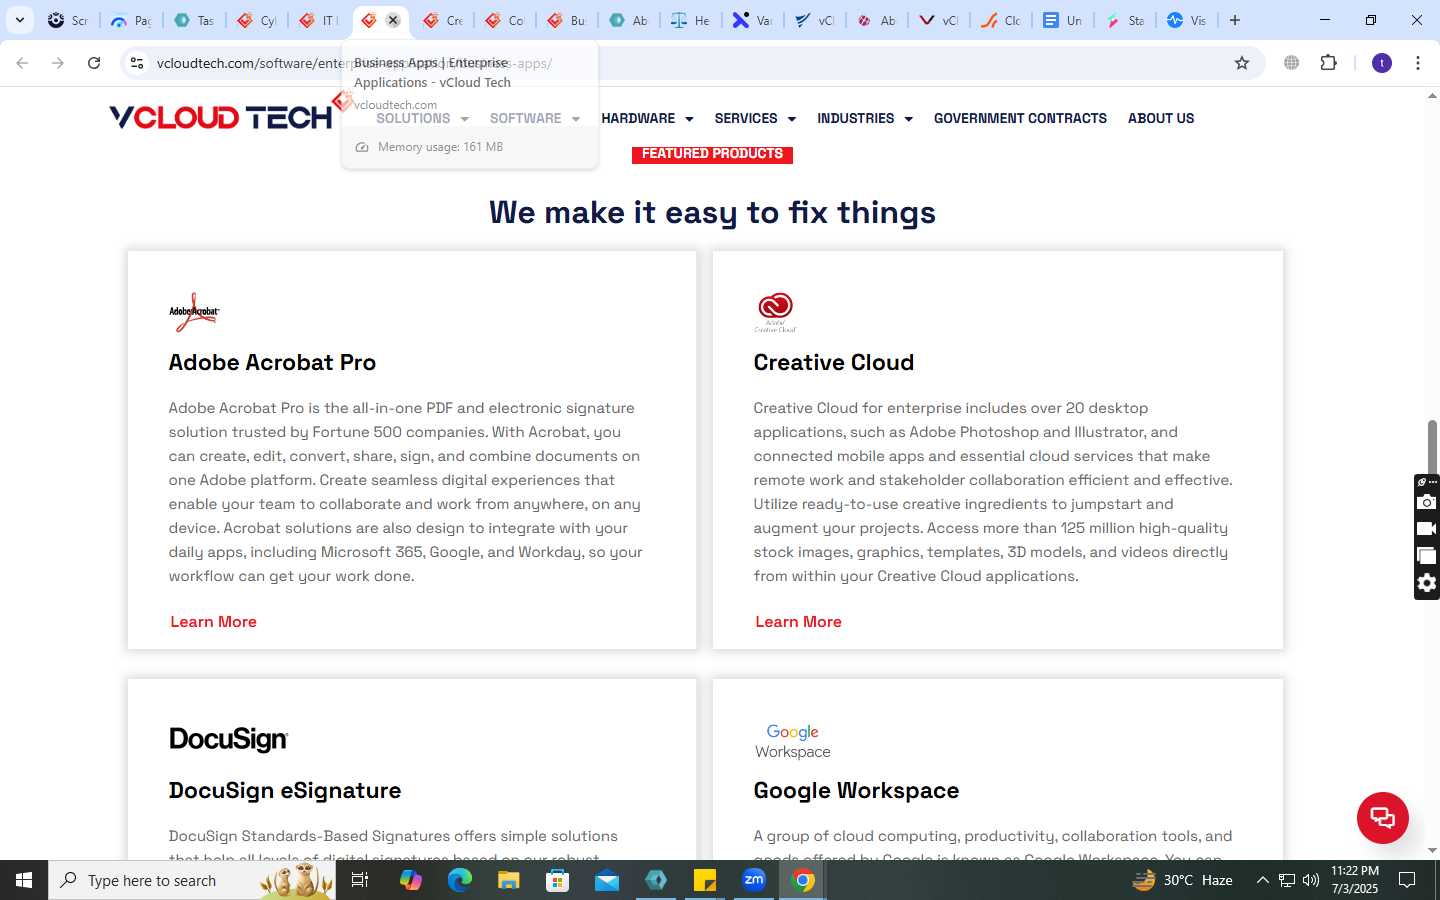Switch to the 'Sta' tab
Screen dimensions: 1440x900
tap(1125, 20)
